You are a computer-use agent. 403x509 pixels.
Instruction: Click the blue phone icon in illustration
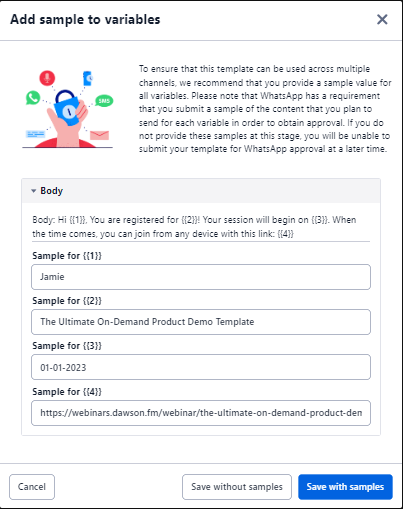(x=87, y=78)
